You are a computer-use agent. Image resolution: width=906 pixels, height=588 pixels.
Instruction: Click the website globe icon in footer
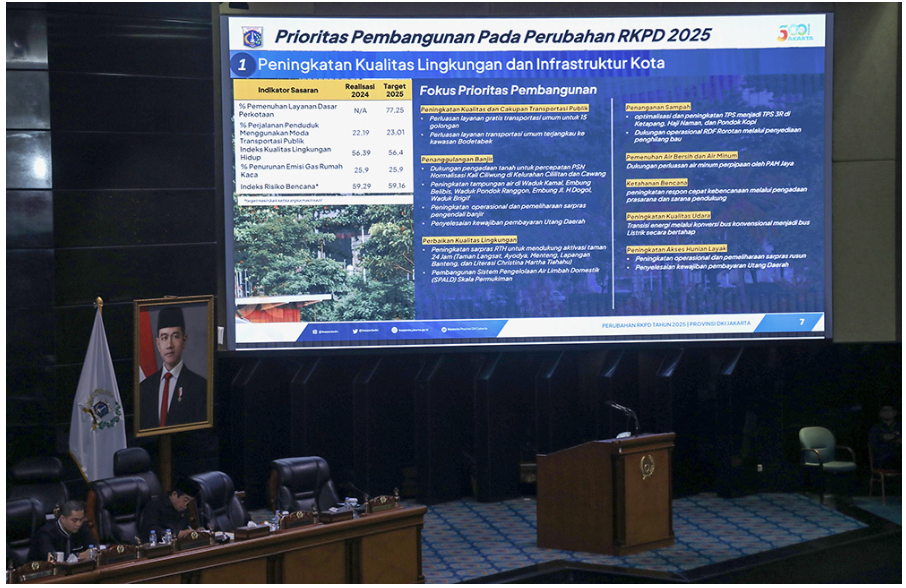(395, 329)
